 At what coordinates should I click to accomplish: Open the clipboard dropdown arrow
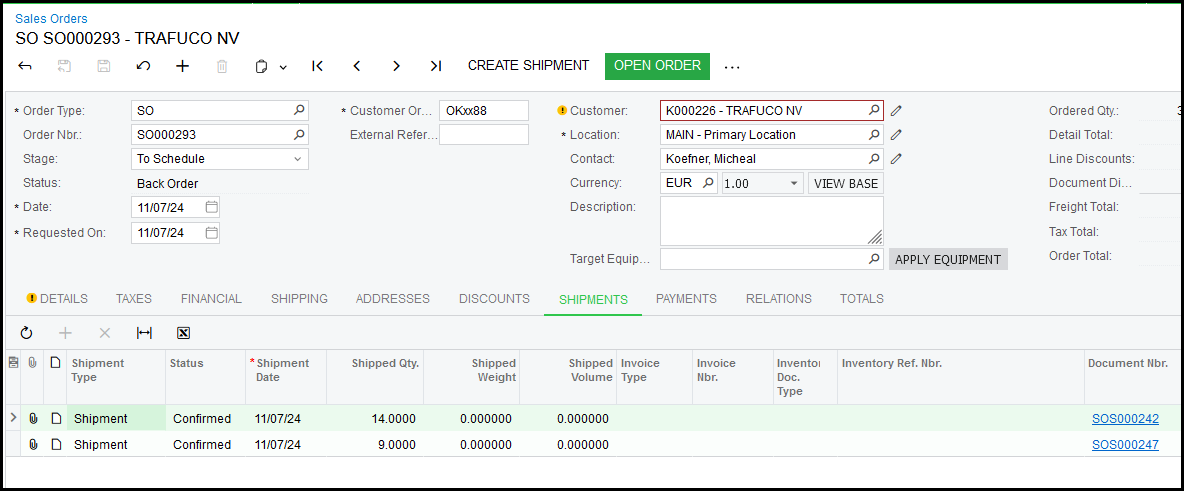pos(283,67)
